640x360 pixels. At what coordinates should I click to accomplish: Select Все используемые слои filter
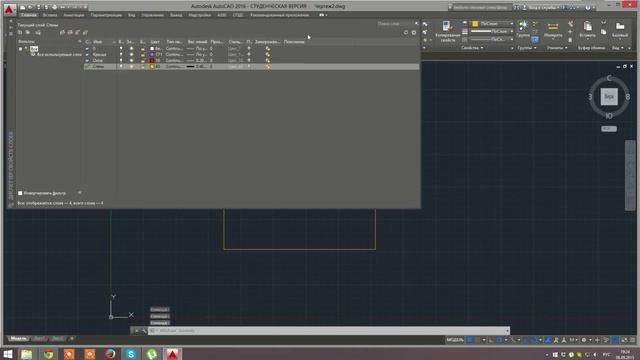pyautogui.click(x=59, y=54)
